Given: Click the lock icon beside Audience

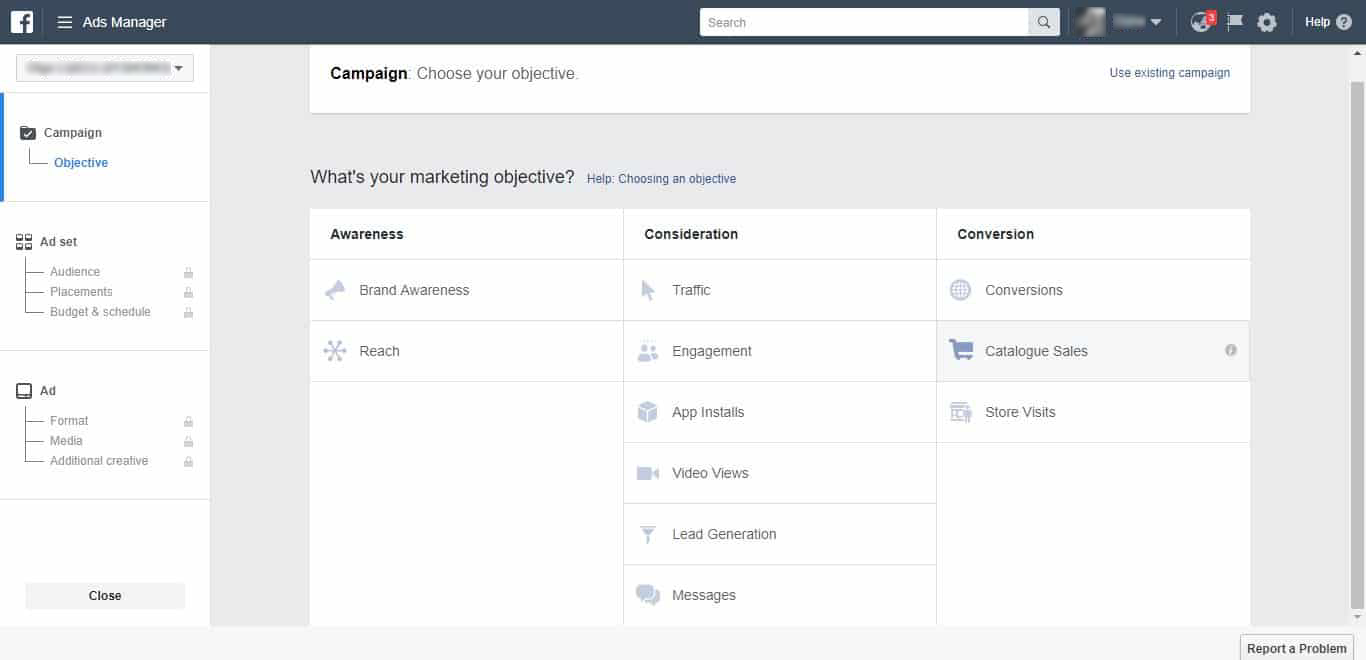Looking at the screenshot, I should click(x=188, y=272).
